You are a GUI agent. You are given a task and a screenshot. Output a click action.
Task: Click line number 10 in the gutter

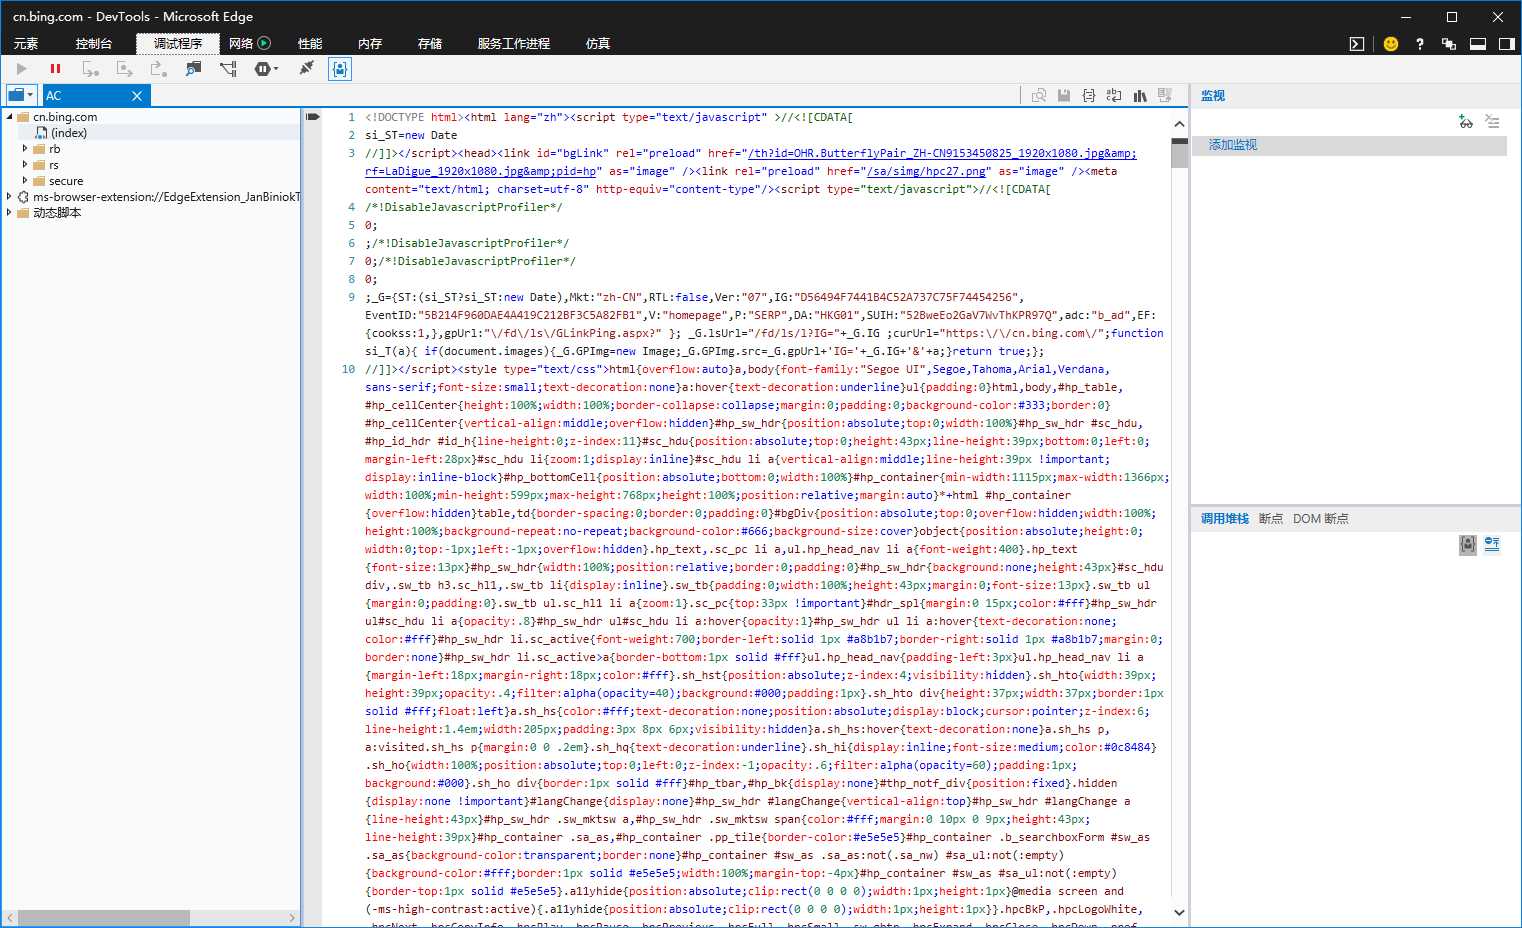tap(348, 369)
